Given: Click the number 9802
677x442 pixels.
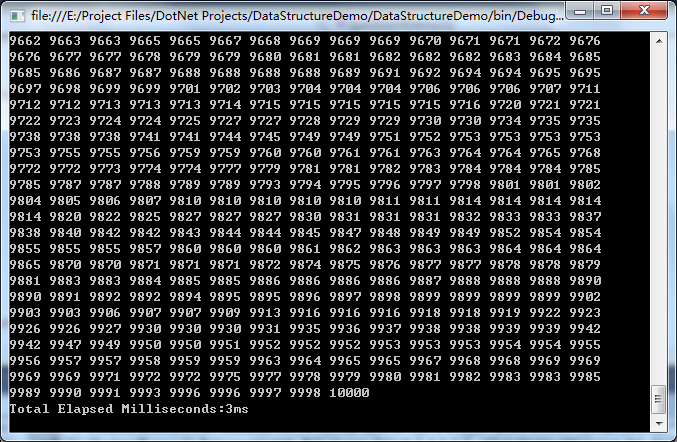Looking at the screenshot, I should (x=585, y=185).
